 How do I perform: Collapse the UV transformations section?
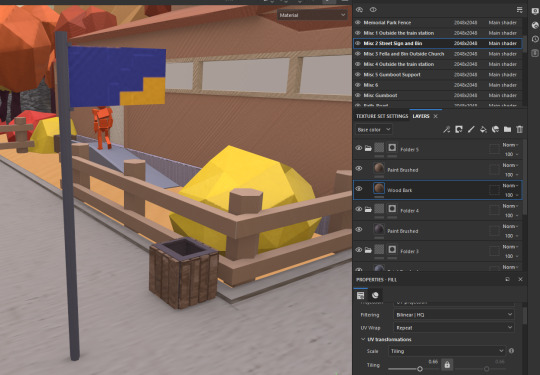[x=363, y=339]
